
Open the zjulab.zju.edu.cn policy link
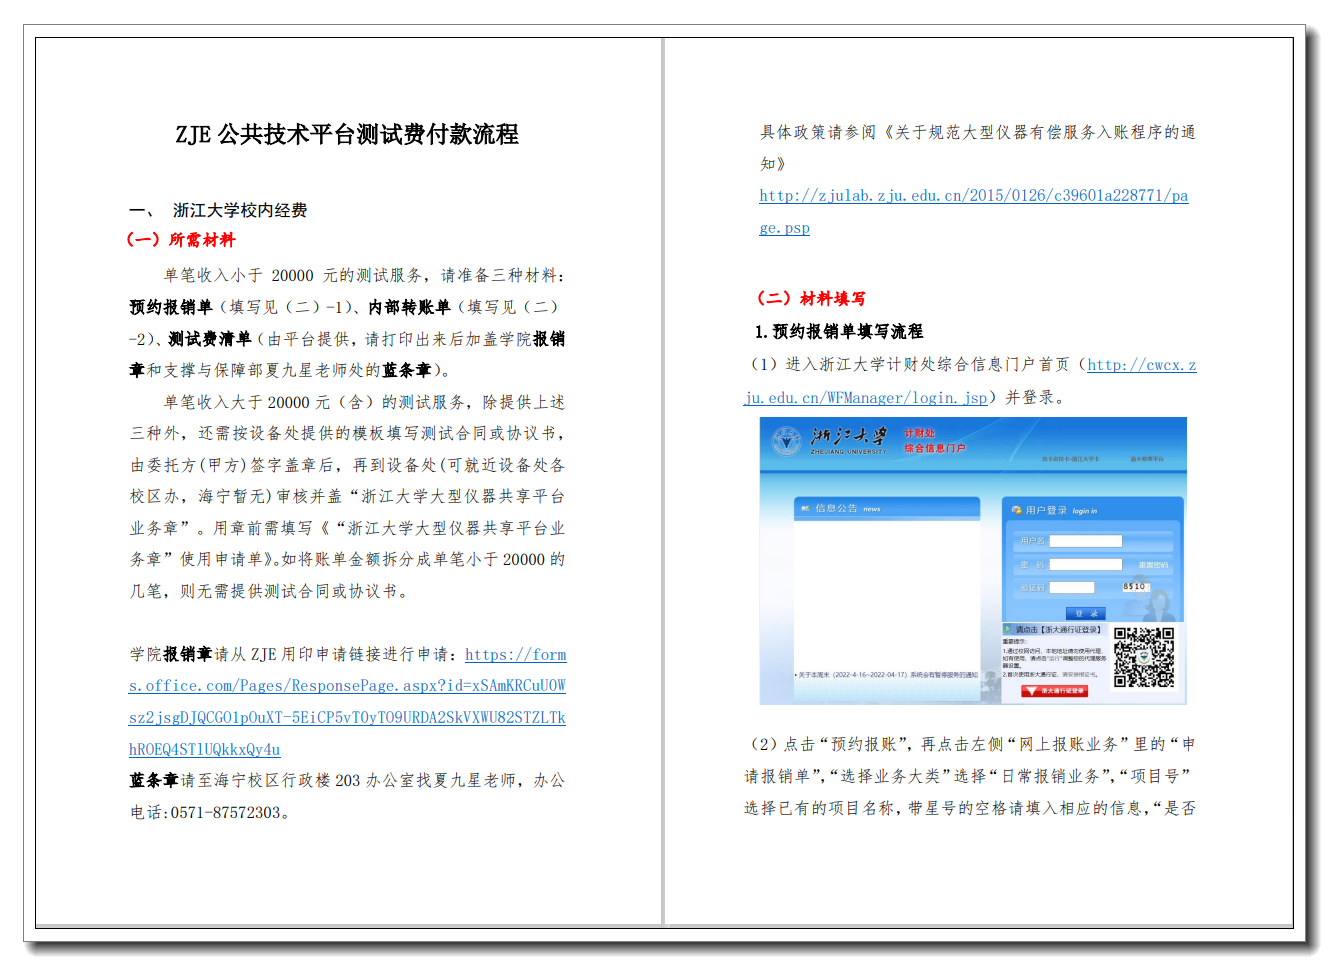click(973, 196)
